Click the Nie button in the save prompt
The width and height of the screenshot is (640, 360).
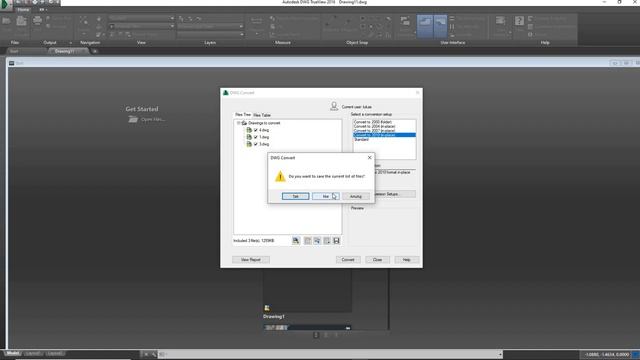click(x=326, y=196)
